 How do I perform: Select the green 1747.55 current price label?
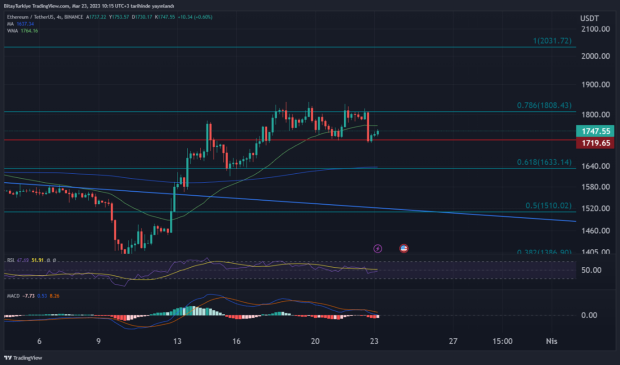coord(595,131)
